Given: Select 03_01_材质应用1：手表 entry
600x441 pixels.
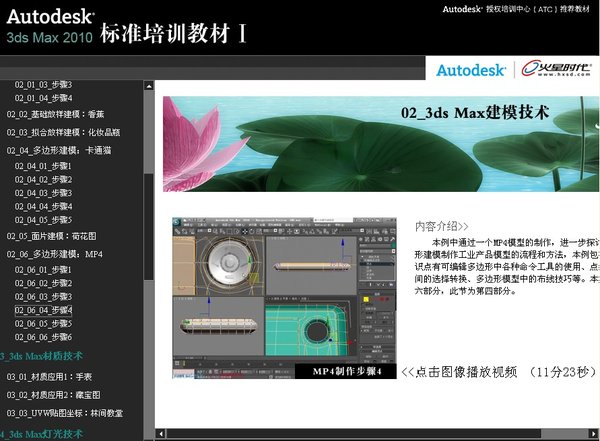Looking at the screenshot, I should click(49, 377).
